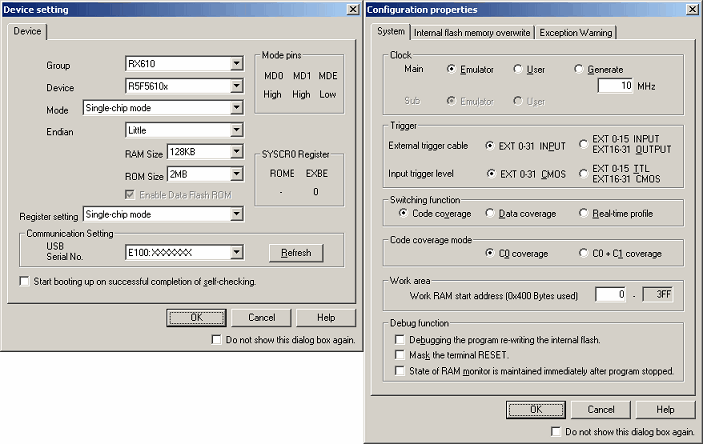Switch to Internal flash memory overwrite tab
The width and height of the screenshot is (703, 444).
click(x=472, y=32)
